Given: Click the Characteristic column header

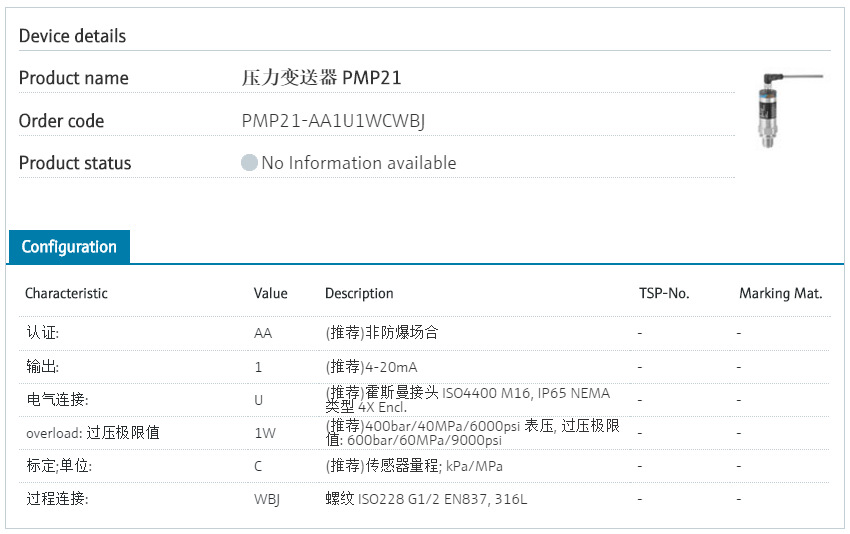Looking at the screenshot, I should tap(66, 293).
